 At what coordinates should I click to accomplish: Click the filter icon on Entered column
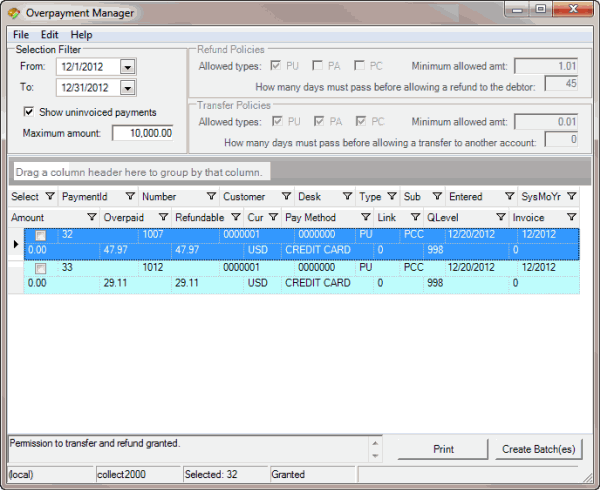pos(510,197)
